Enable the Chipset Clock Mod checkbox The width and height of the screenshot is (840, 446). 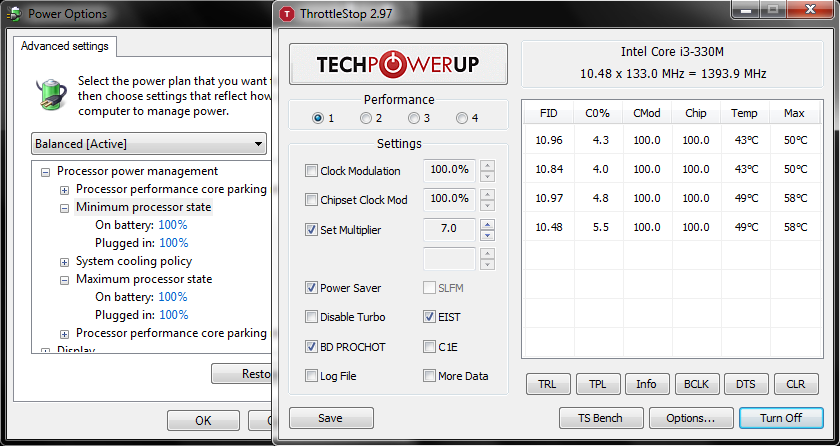coord(311,200)
